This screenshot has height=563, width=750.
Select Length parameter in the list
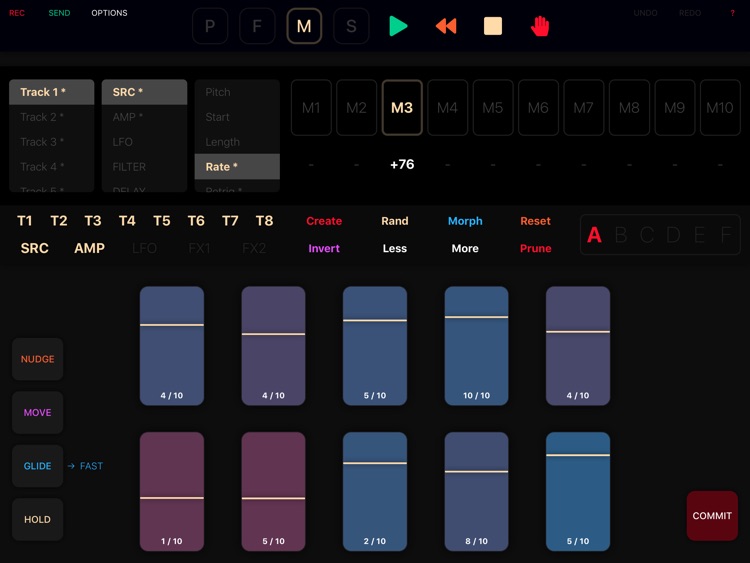(237, 142)
